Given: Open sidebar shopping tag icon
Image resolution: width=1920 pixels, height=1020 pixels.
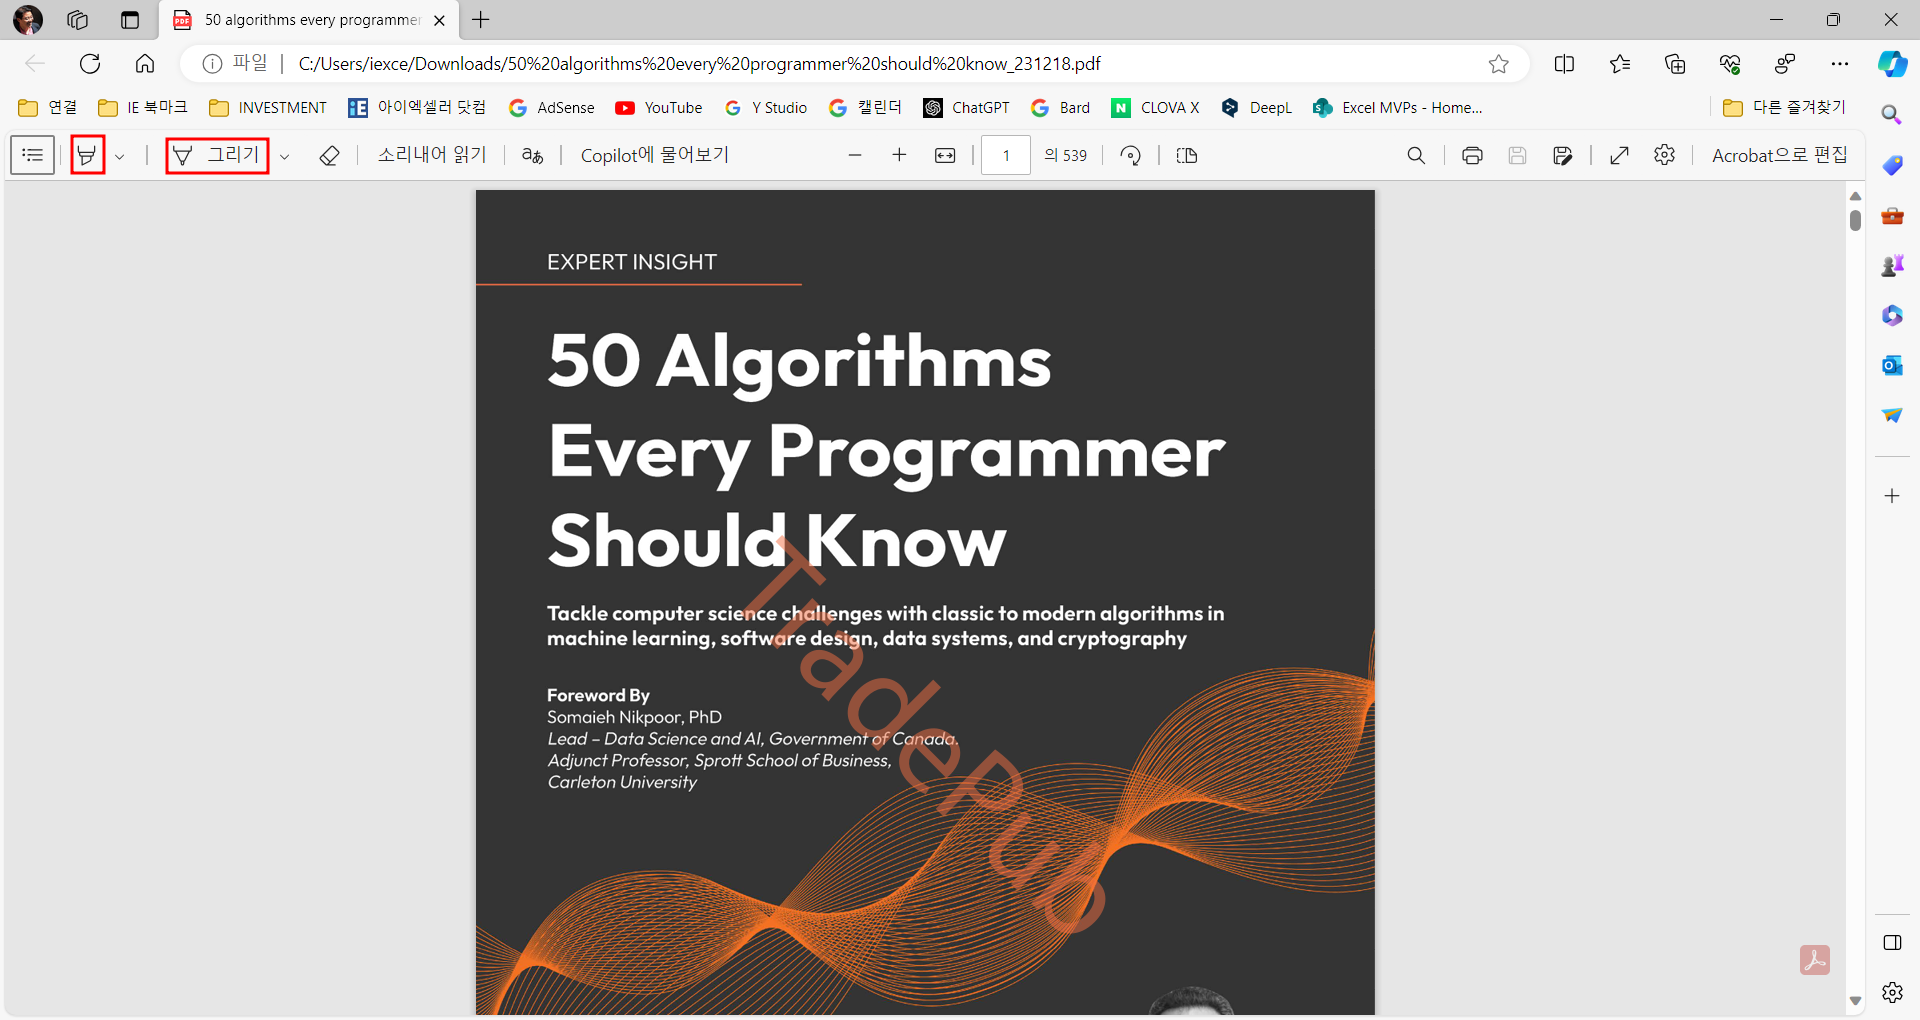Looking at the screenshot, I should 1892,165.
